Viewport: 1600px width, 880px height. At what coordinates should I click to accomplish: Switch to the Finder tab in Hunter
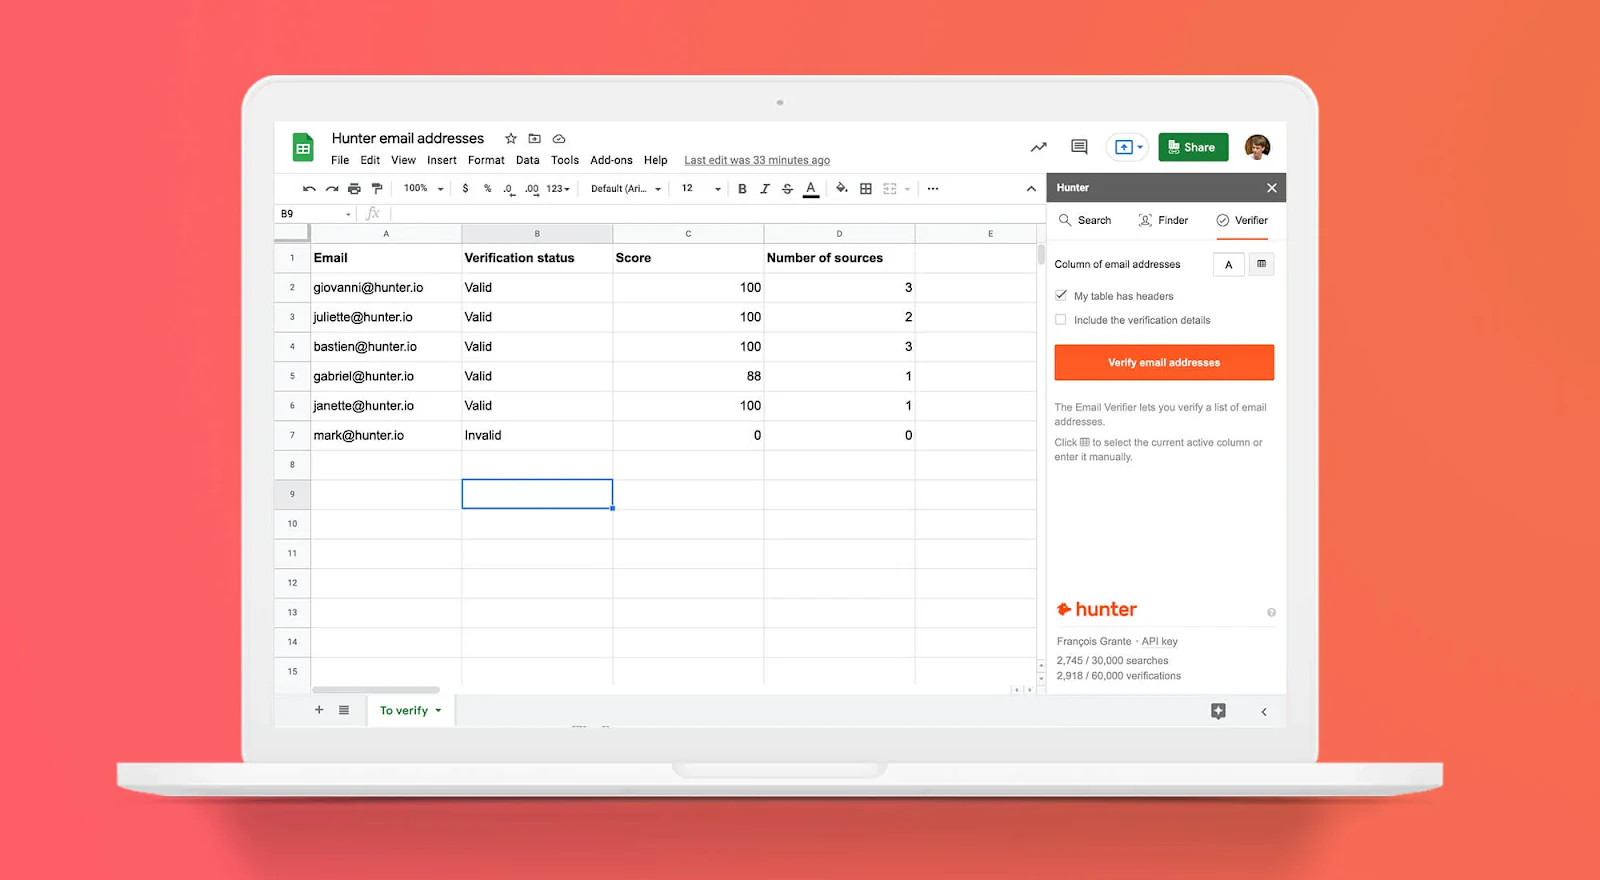pyautogui.click(x=1163, y=220)
